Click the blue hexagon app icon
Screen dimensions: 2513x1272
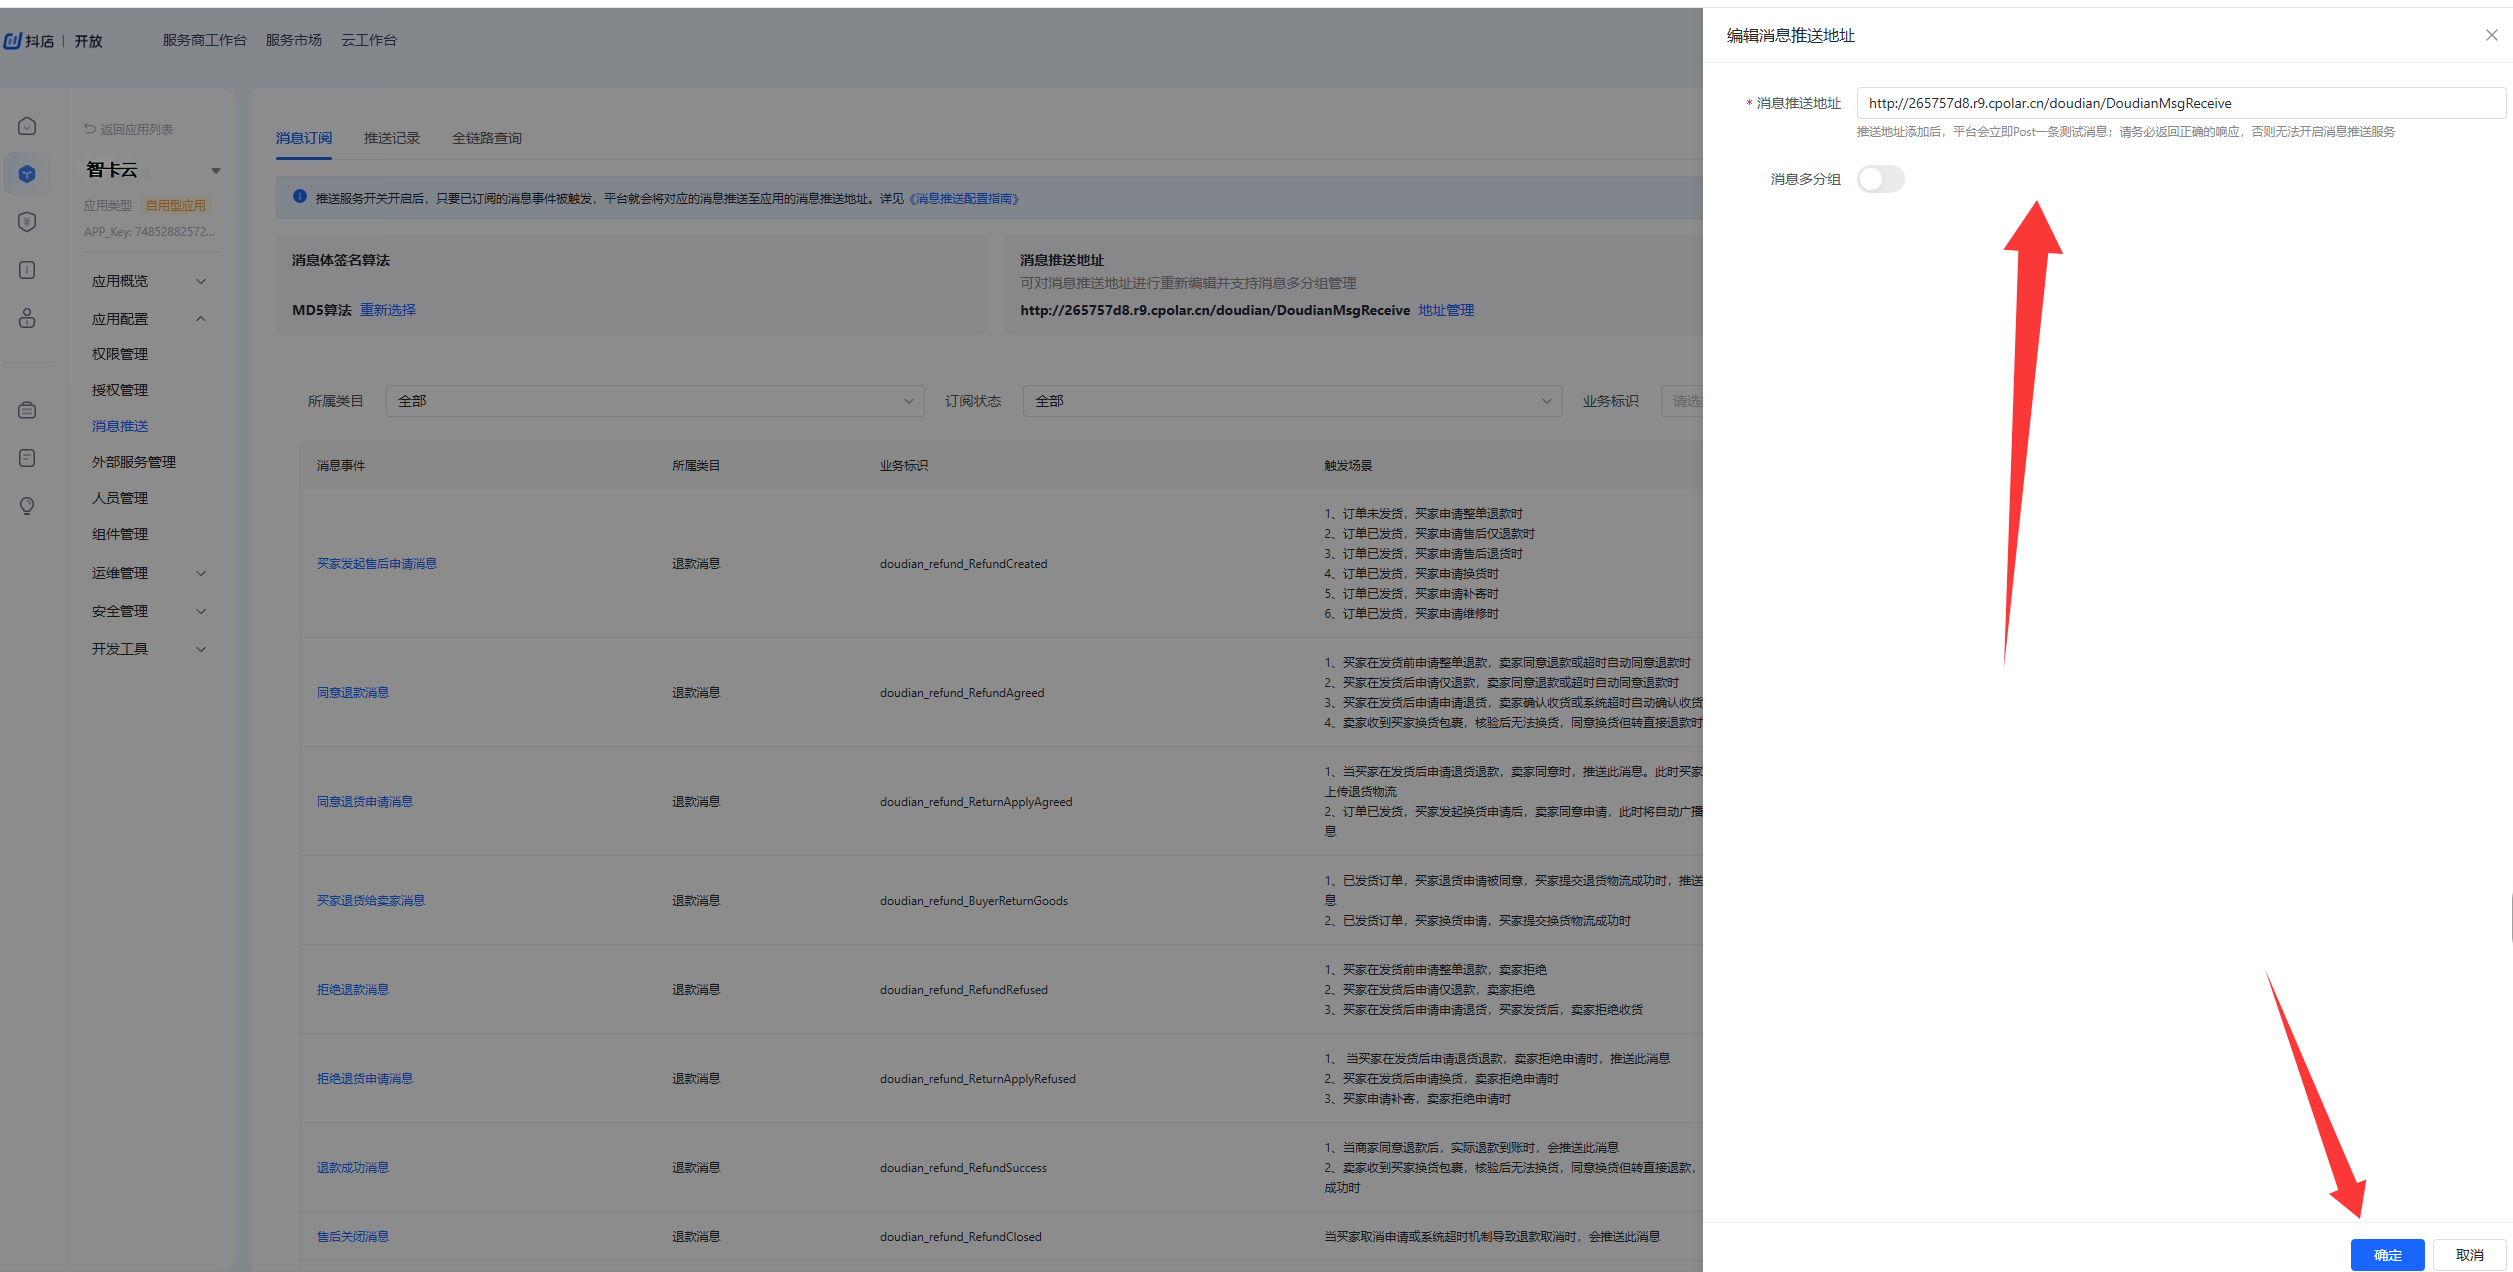coord(27,174)
